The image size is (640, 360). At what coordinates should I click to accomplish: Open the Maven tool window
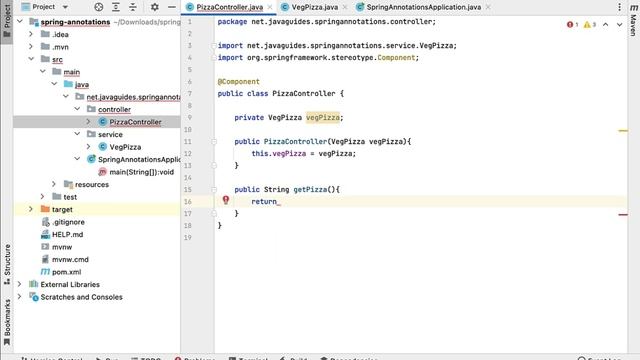[633, 20]
